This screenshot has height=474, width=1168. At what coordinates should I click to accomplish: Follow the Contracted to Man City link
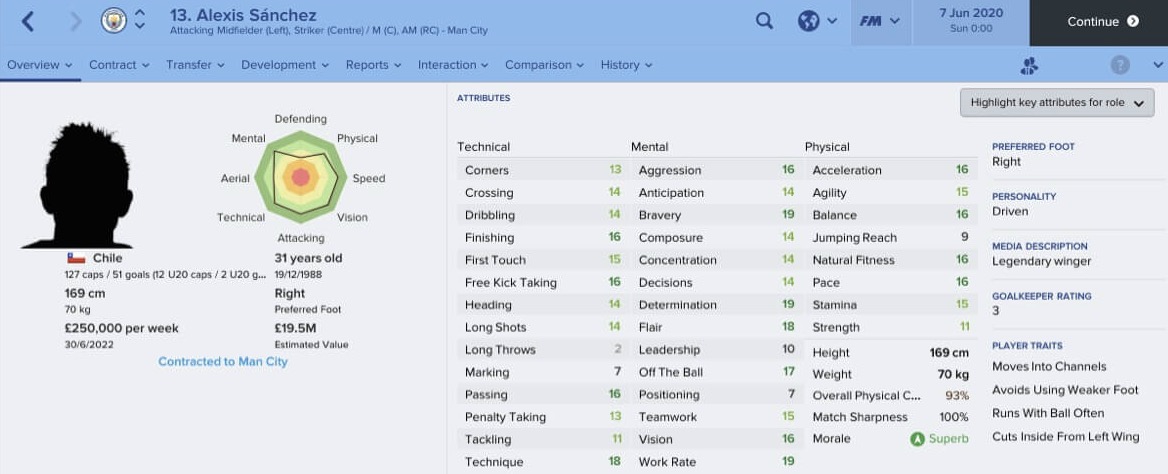click(x=223, y=361)
